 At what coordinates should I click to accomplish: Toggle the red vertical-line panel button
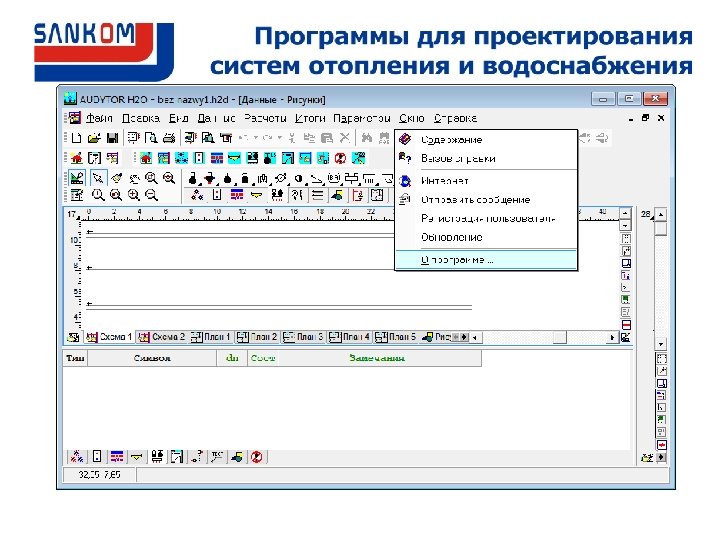(357, 195)
